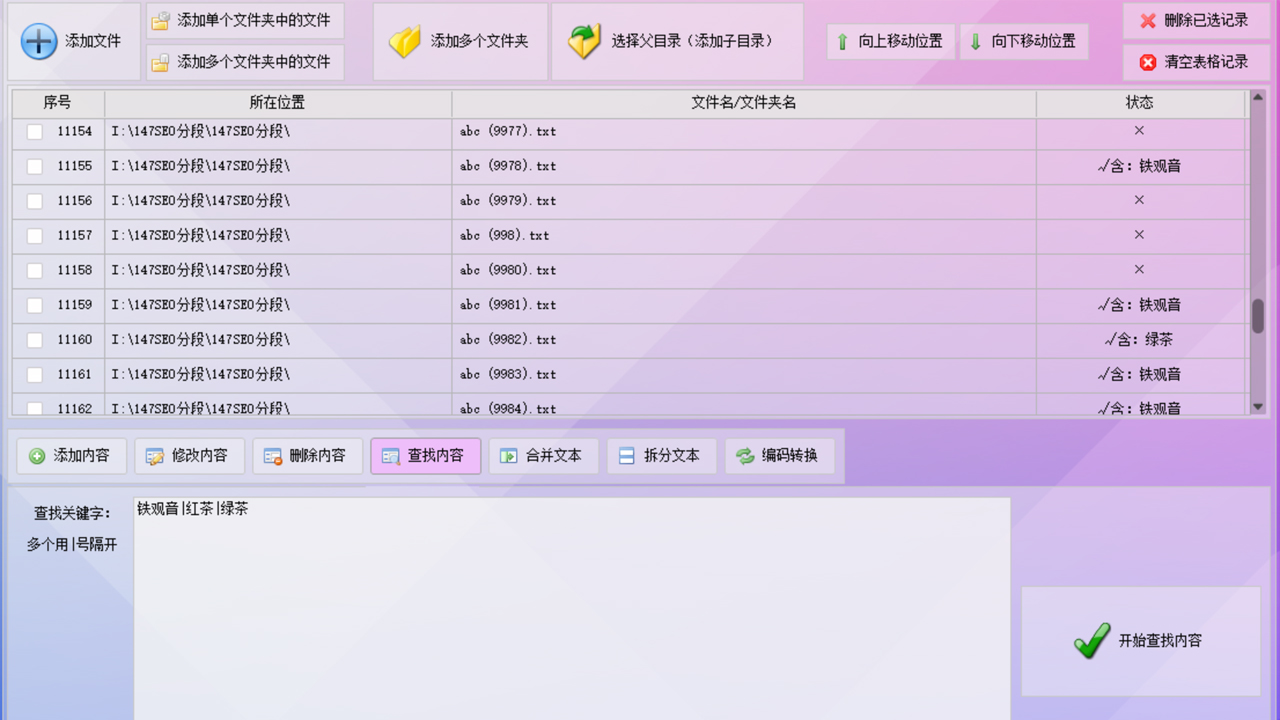This screenshot has width=1280, height=720.
Task: Click the 修改内容 edit icon
Action: pyautogui.click(x=156, y=456)
